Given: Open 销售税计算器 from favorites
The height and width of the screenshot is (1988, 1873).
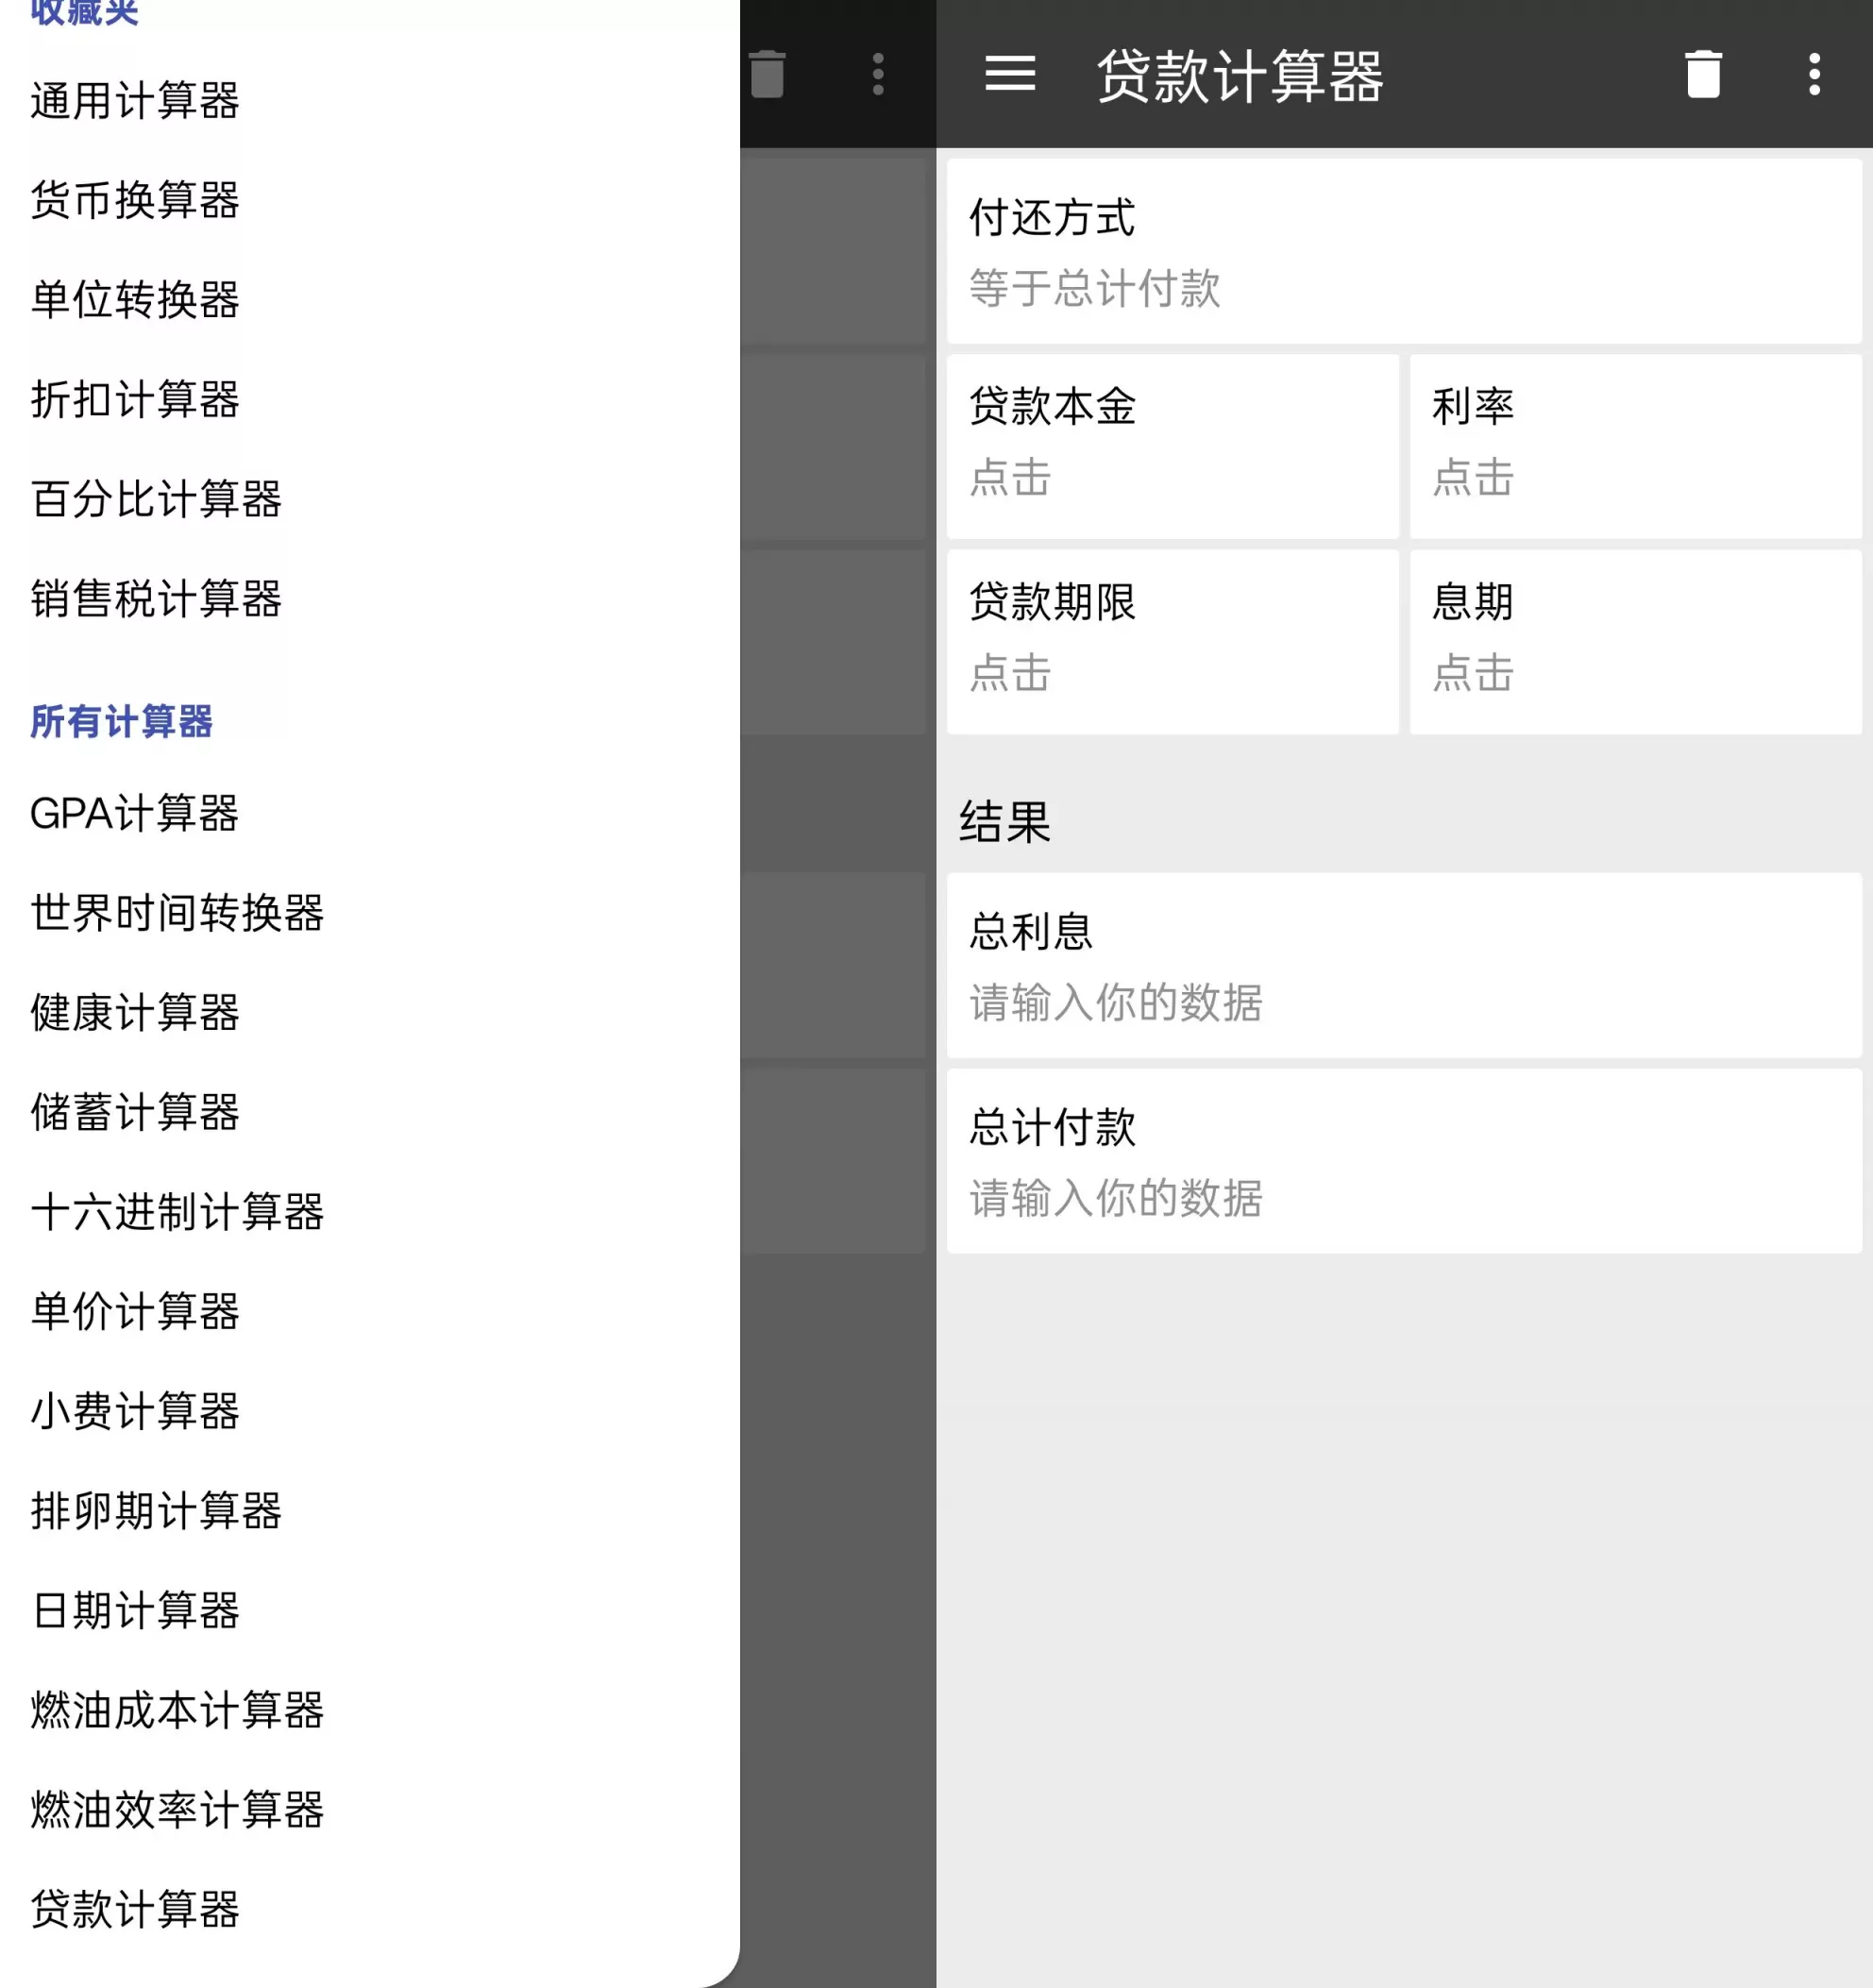Looking at the screenshot, I should pos(155,600).
